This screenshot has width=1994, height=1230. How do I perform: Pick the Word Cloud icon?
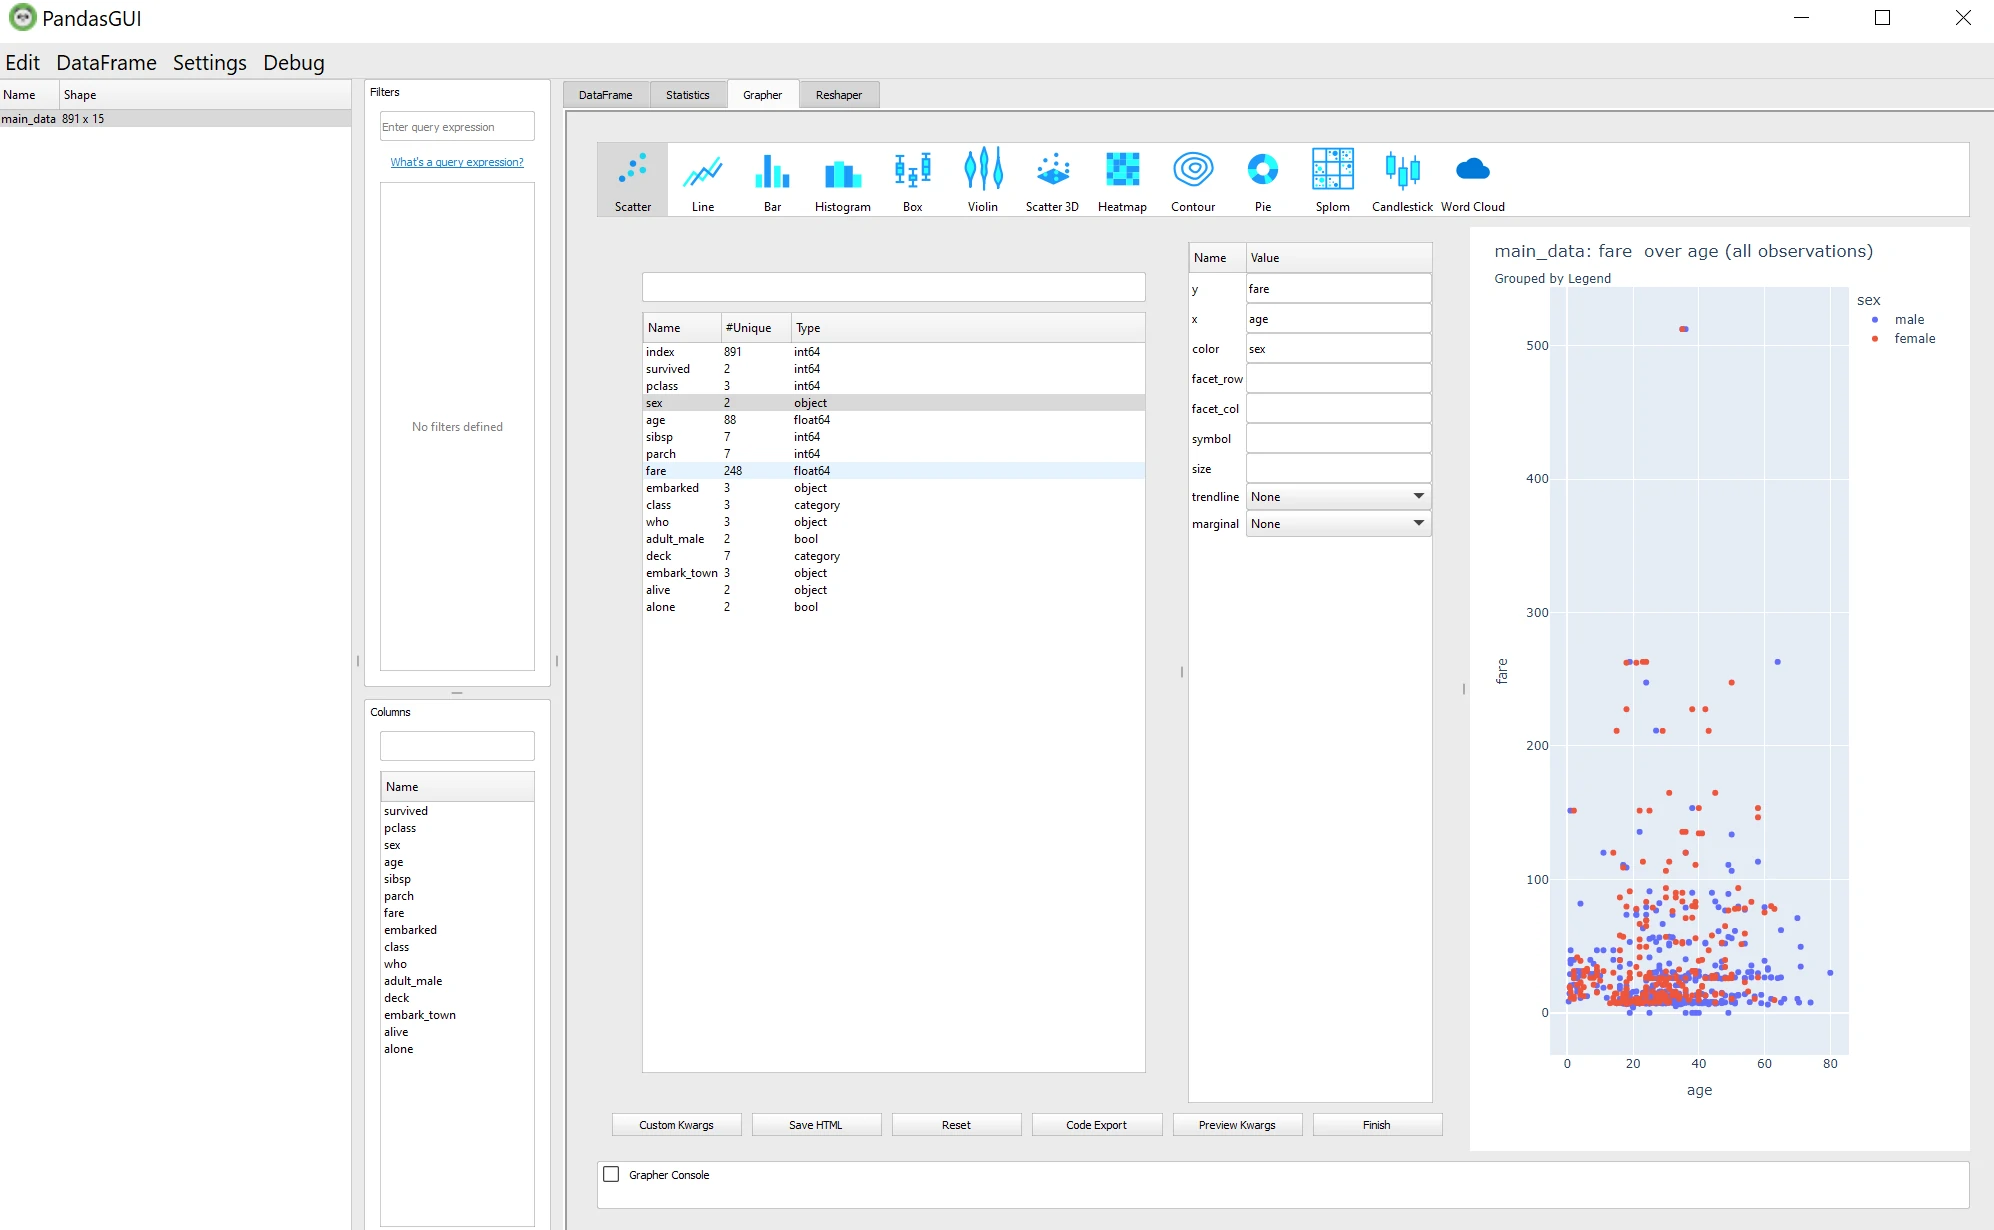pos(1472,180)
